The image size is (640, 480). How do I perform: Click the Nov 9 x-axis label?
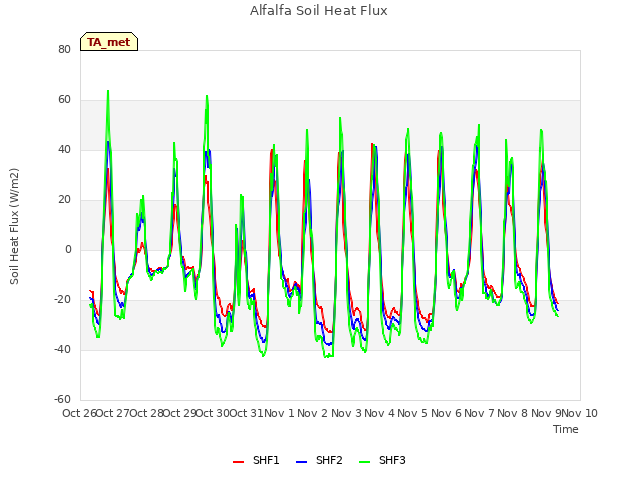[546, 413]
